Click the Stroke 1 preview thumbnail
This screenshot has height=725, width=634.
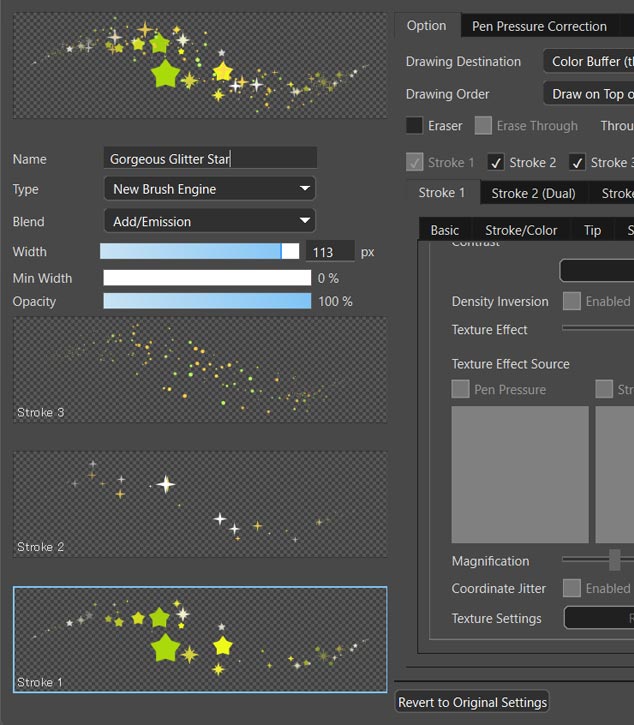click(200, 640)
